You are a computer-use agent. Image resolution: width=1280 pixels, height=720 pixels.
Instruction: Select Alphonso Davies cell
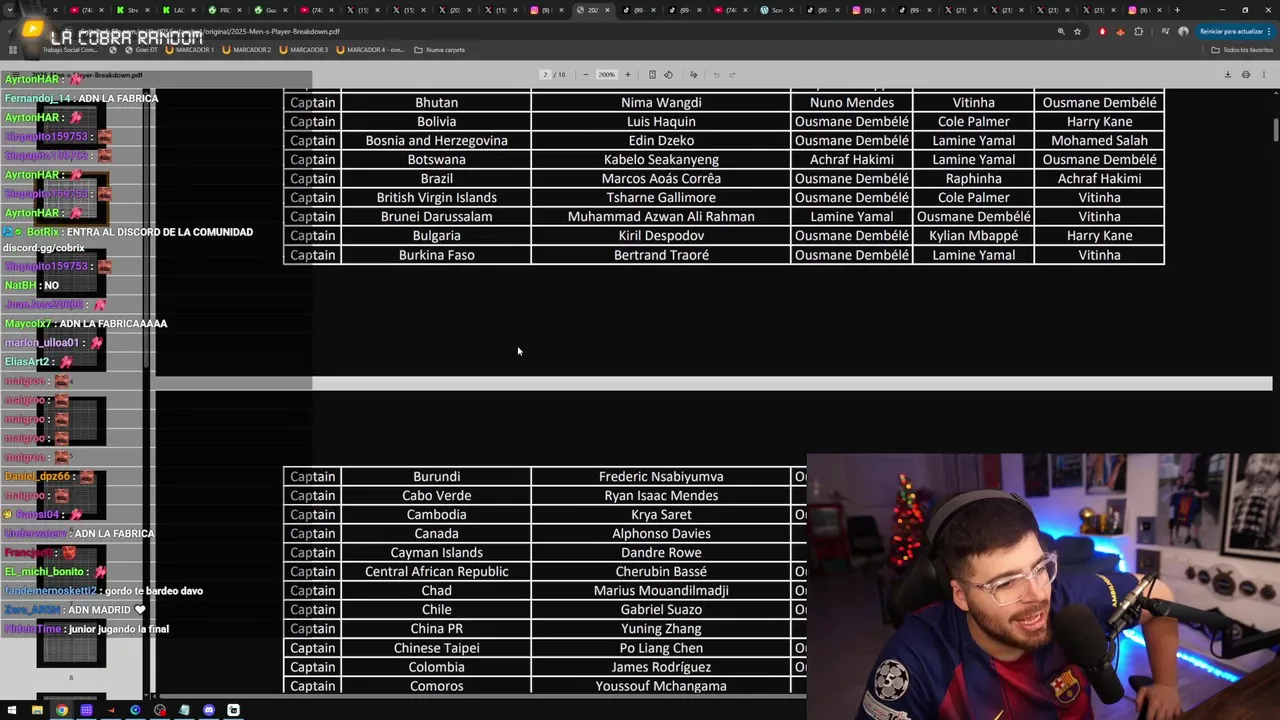click(661, 533)
